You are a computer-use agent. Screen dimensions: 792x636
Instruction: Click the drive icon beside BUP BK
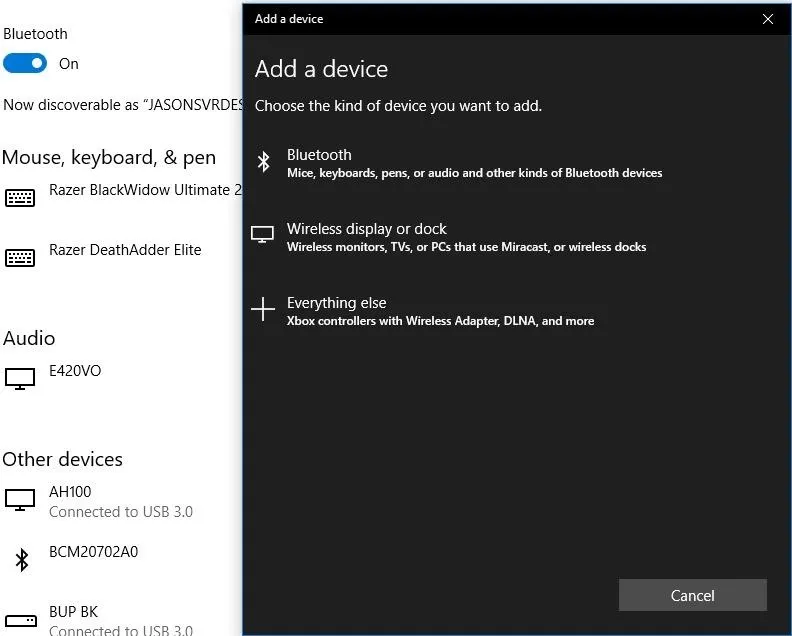[21, 620]
